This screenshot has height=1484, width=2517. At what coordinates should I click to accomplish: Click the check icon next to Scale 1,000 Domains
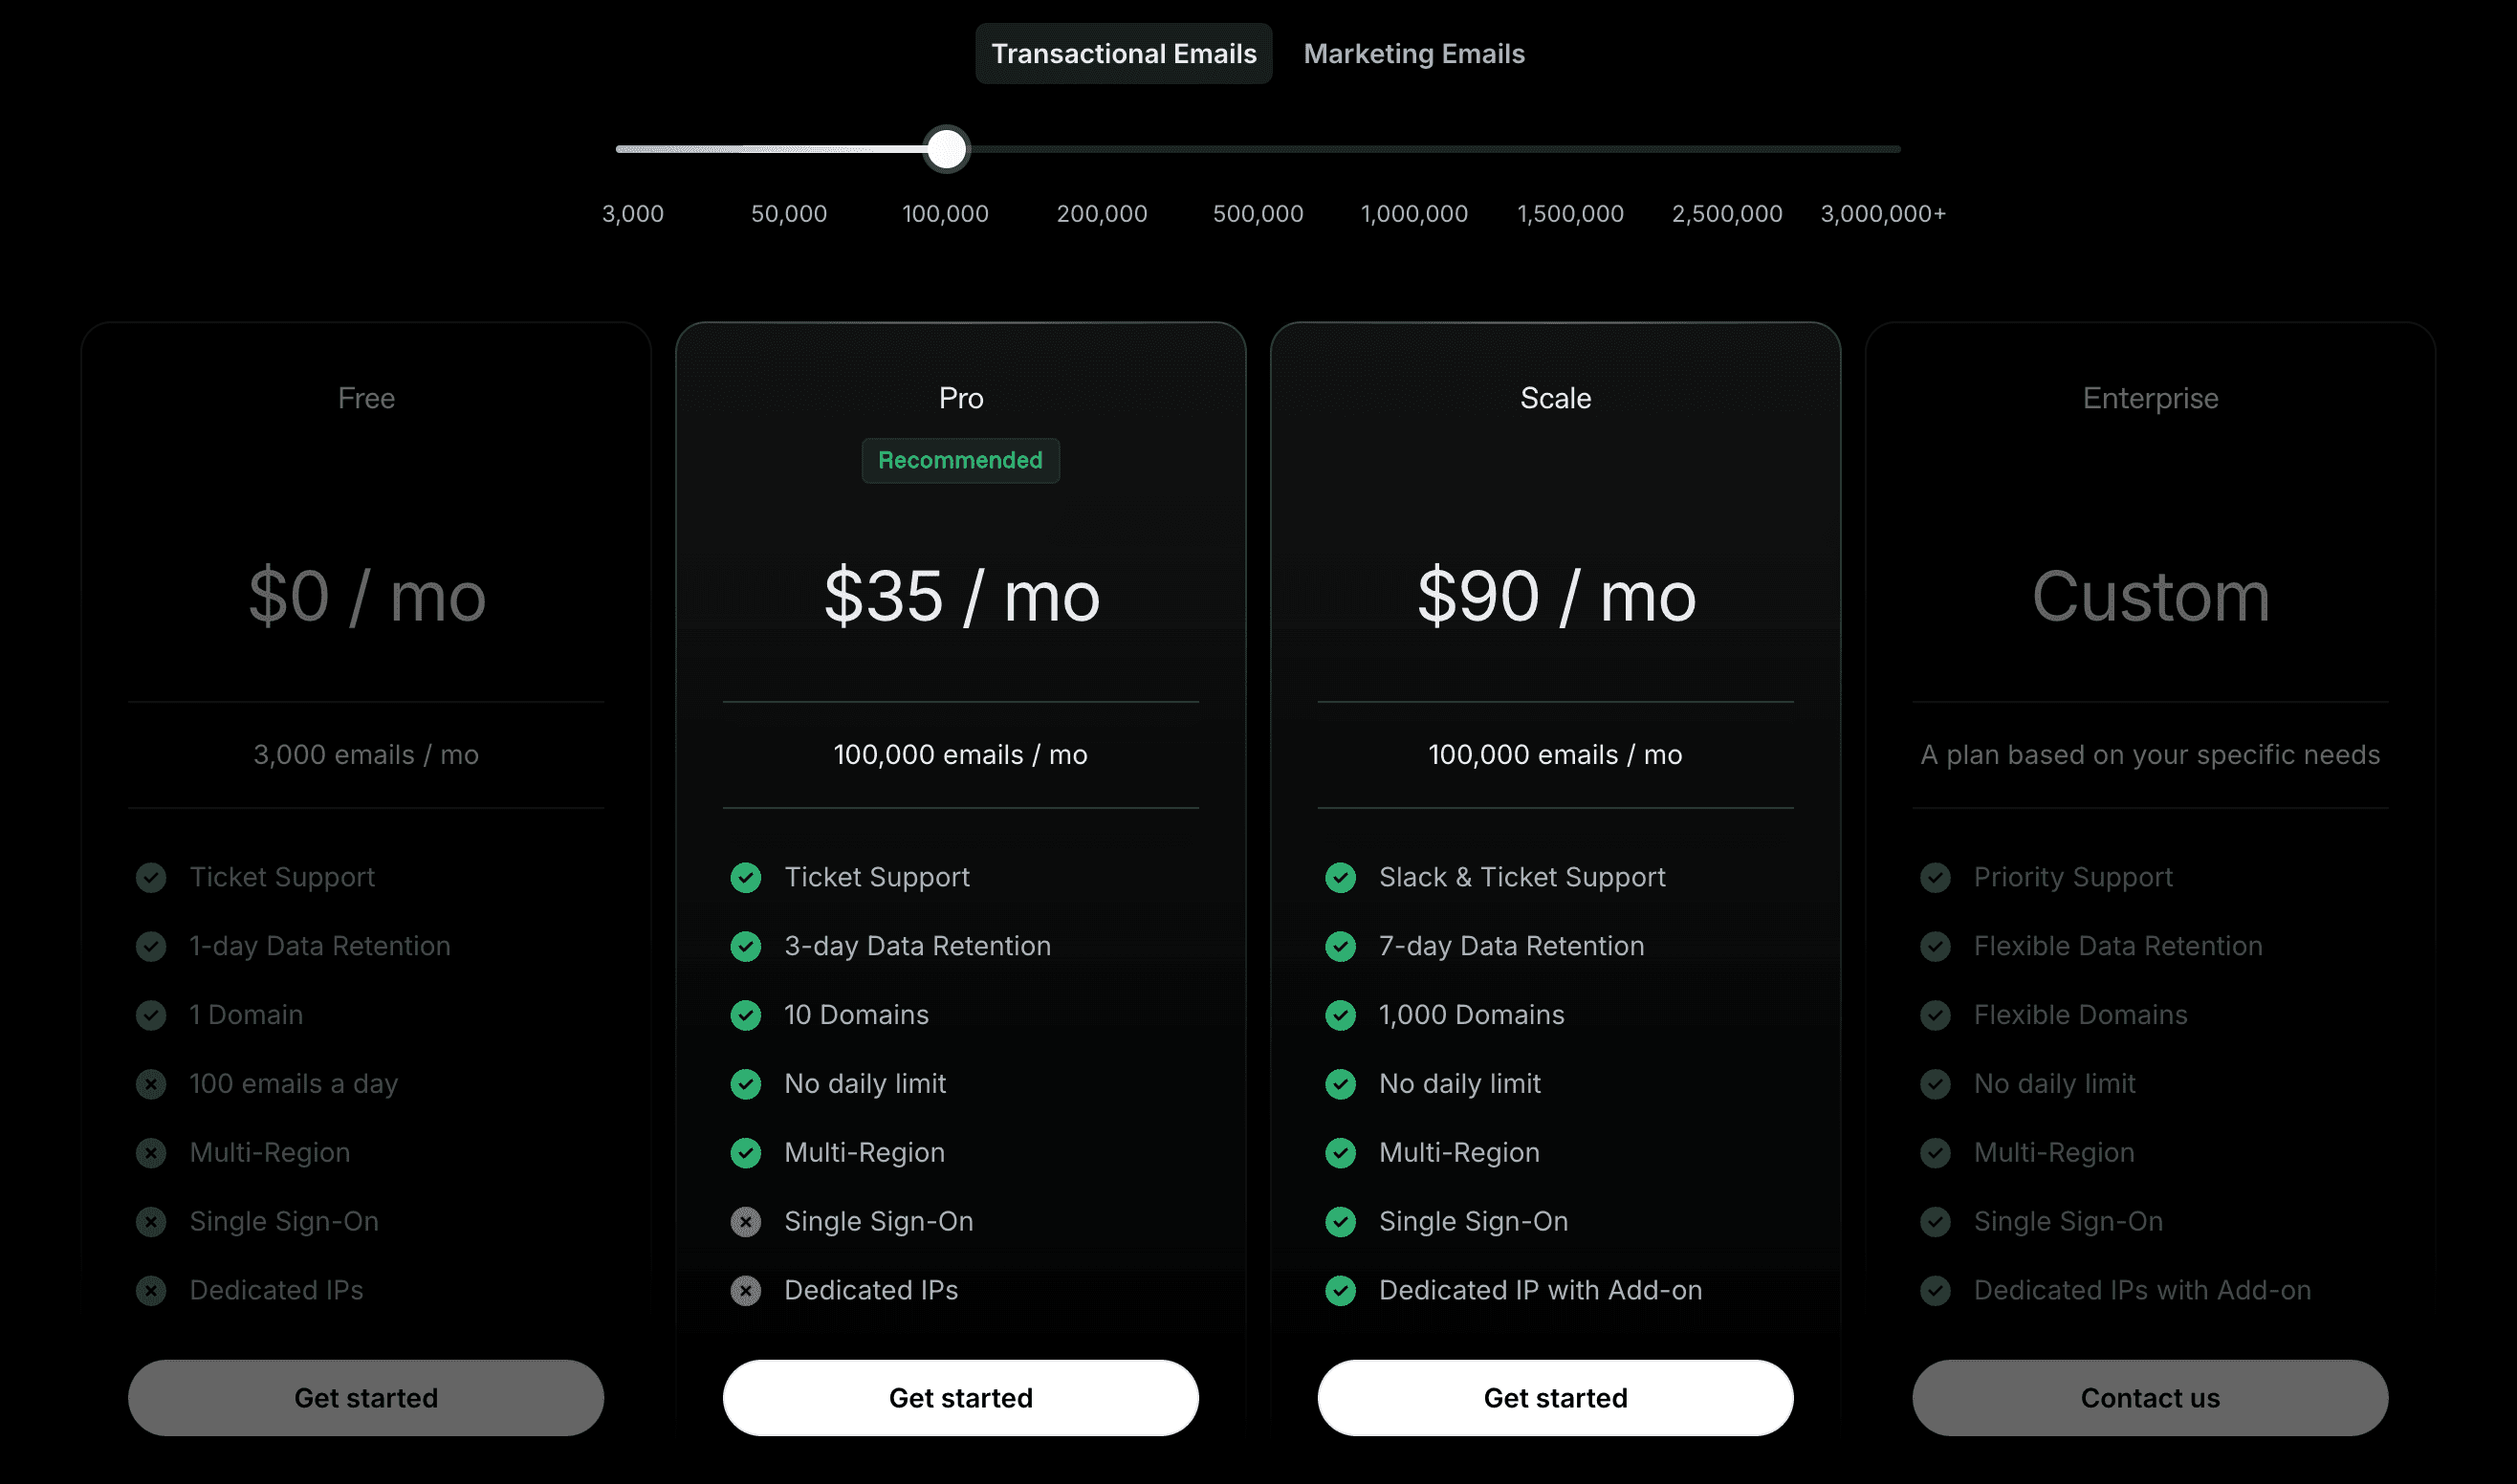point(1340,1015)
